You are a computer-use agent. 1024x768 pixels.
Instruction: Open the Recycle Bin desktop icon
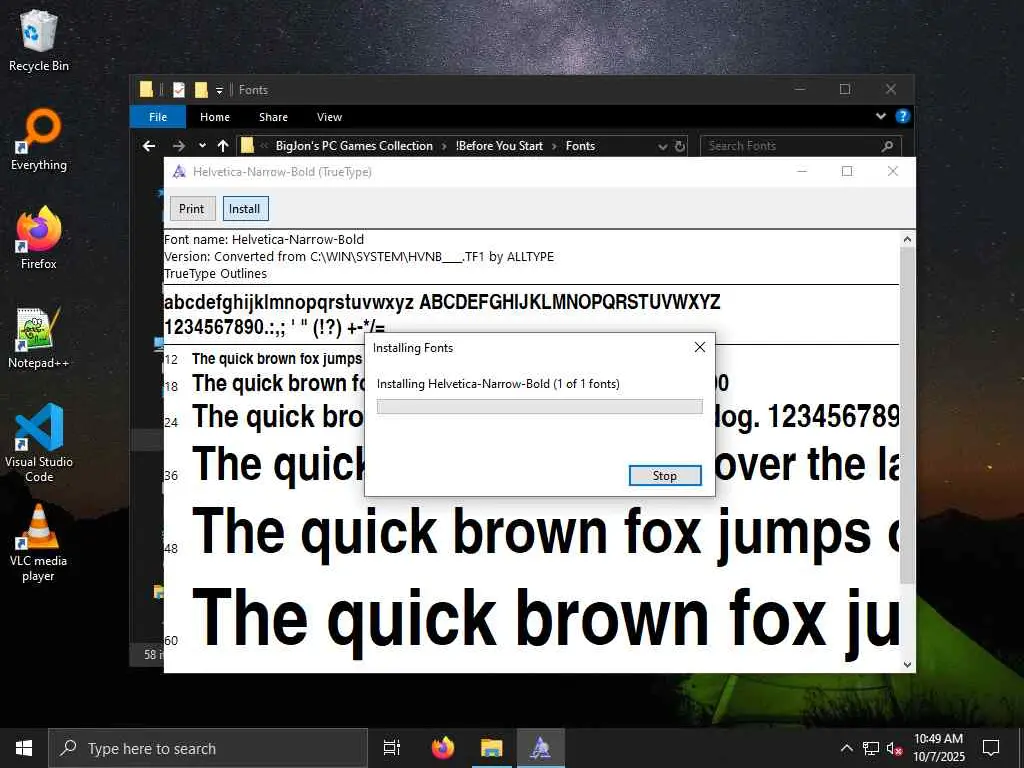(x=39, y=40)
